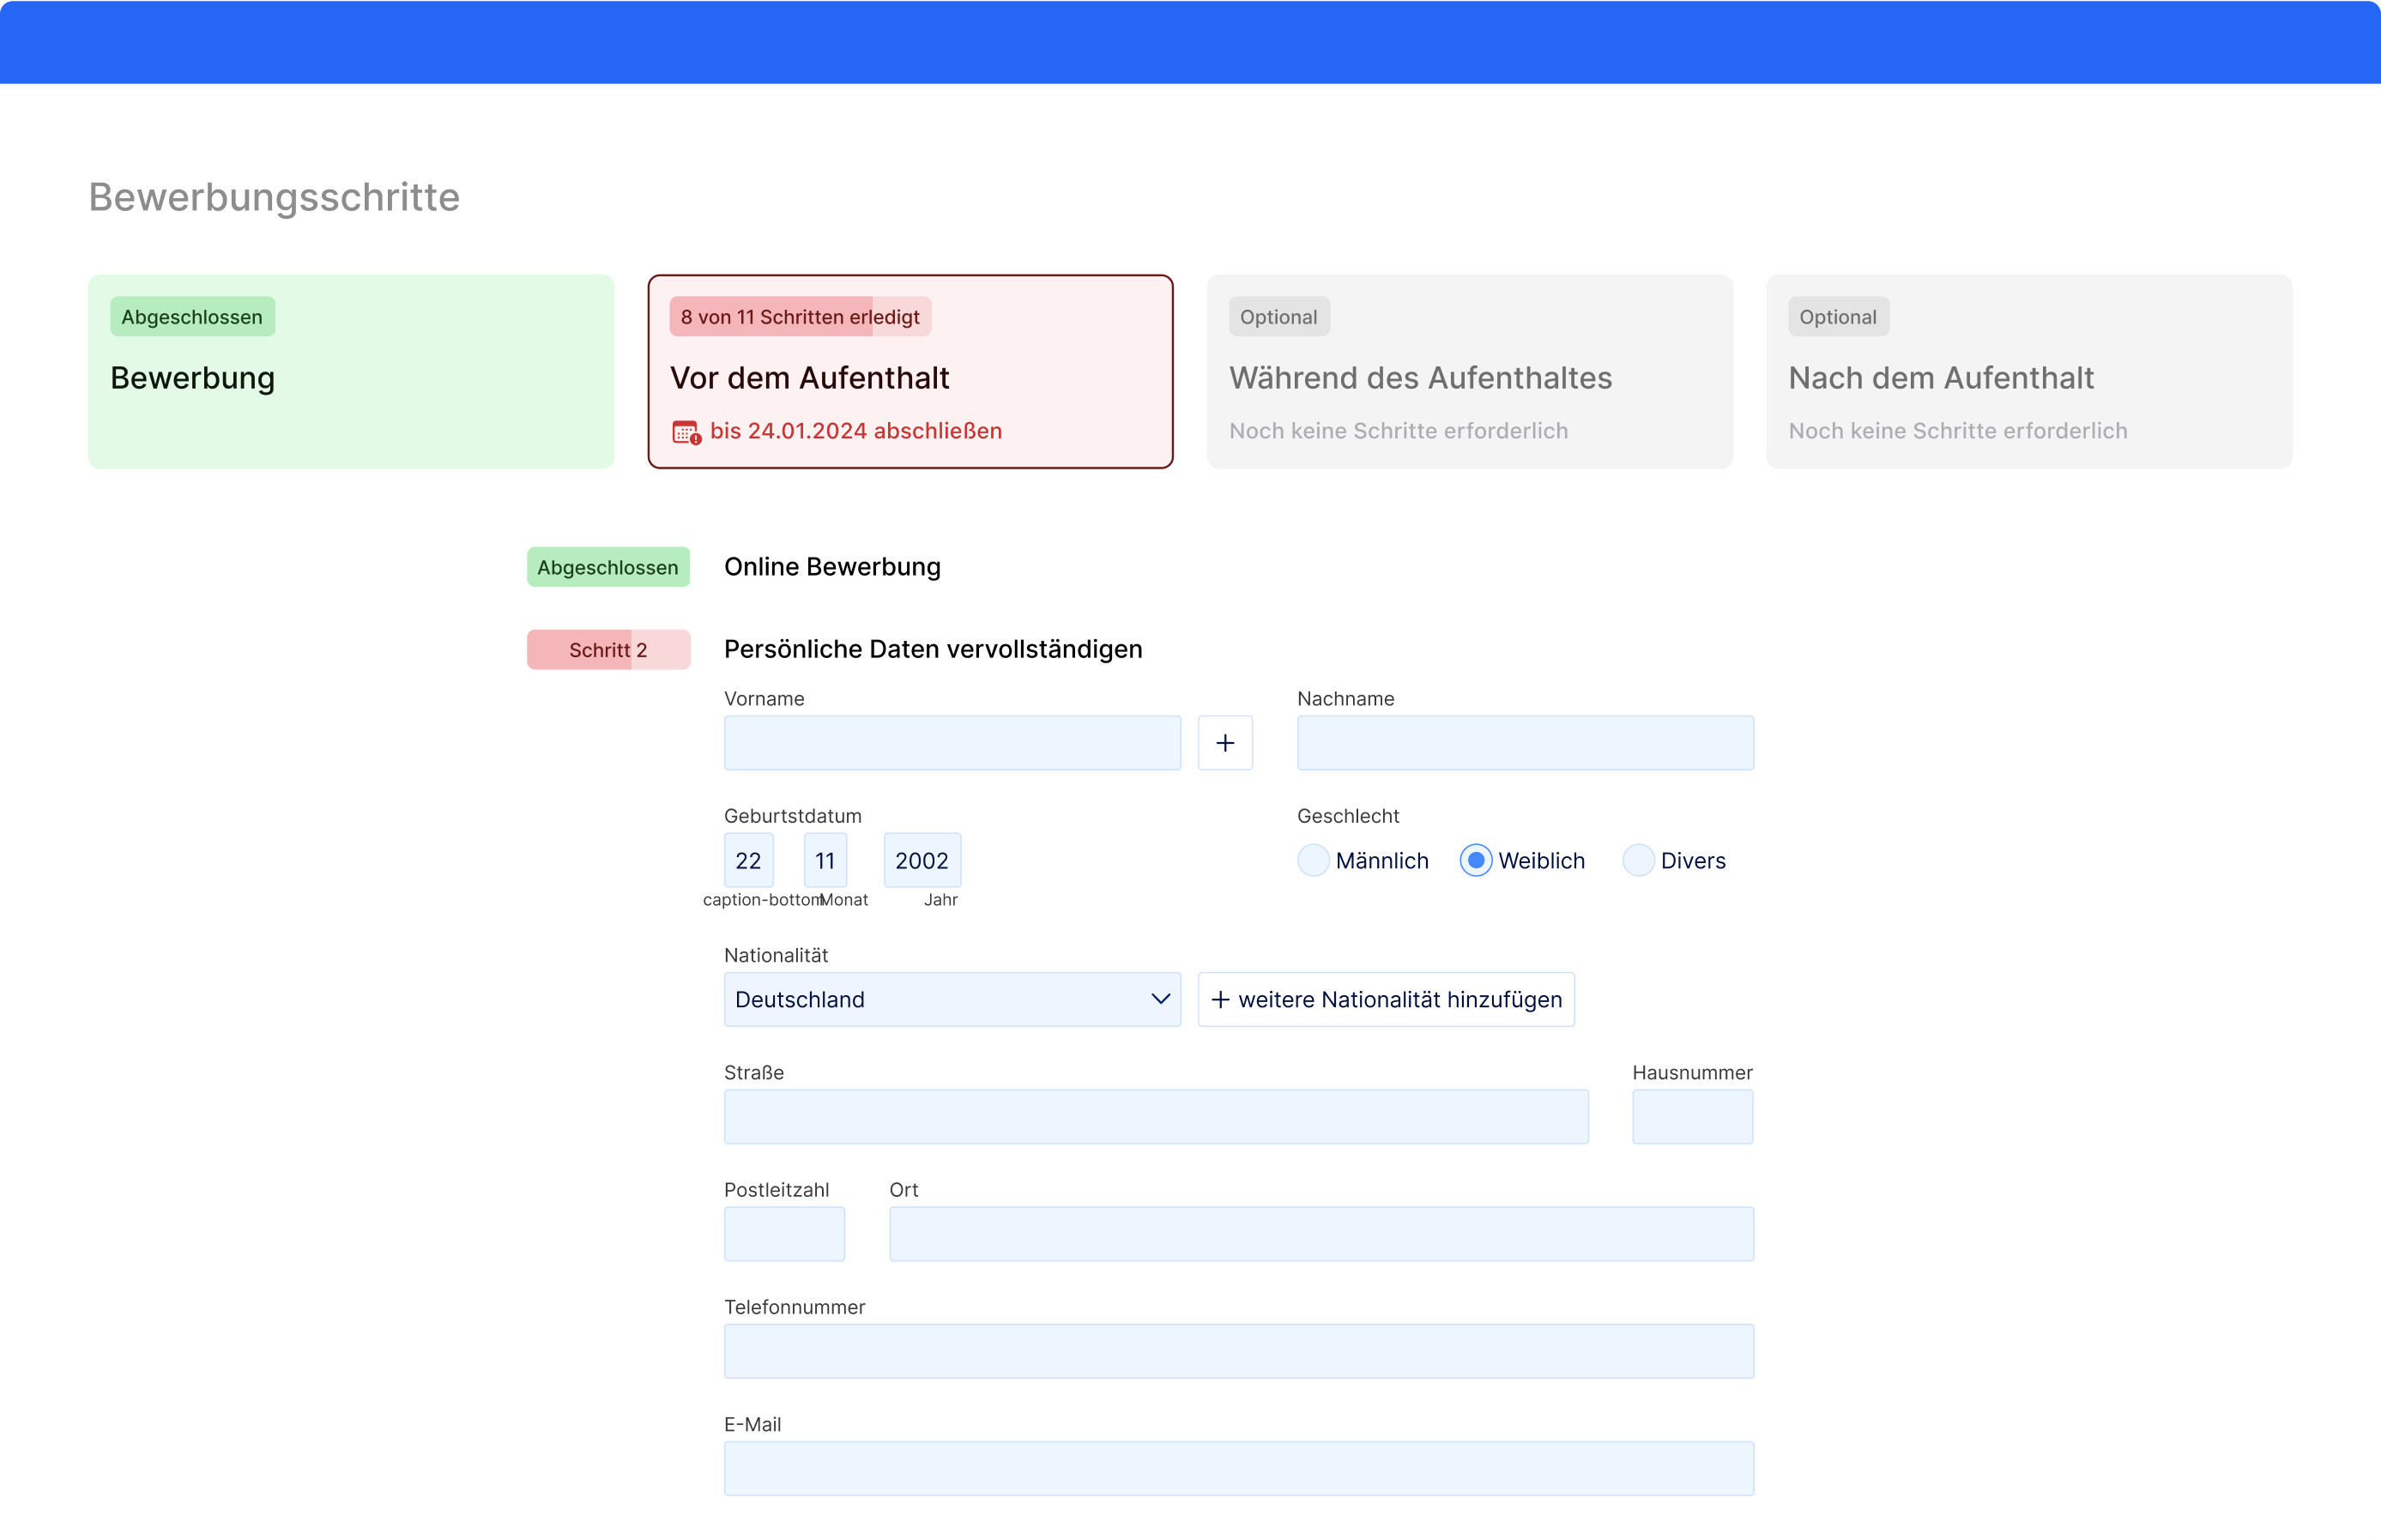This screenshot has height=1540, width=2381.
Task: Focus the Vorname input field
Action: tap(952, 743)
